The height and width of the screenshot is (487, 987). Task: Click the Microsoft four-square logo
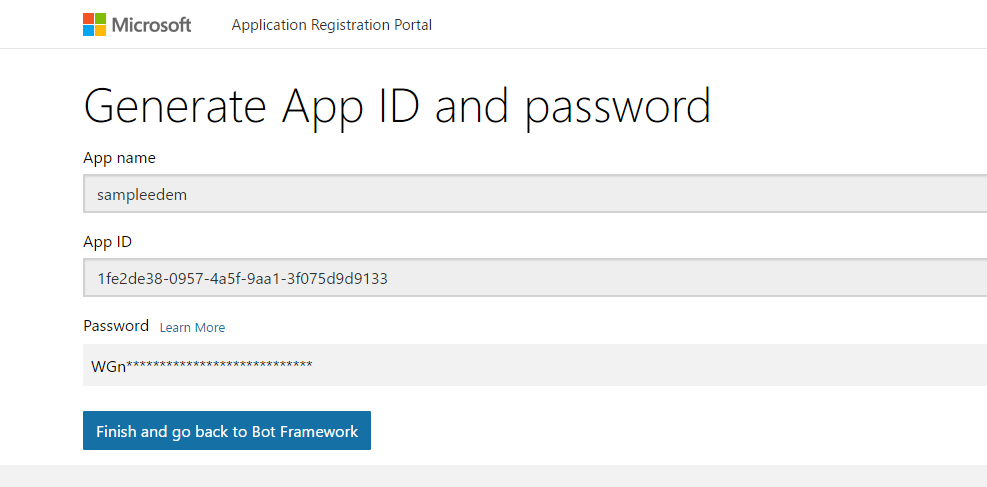(94, 24)
